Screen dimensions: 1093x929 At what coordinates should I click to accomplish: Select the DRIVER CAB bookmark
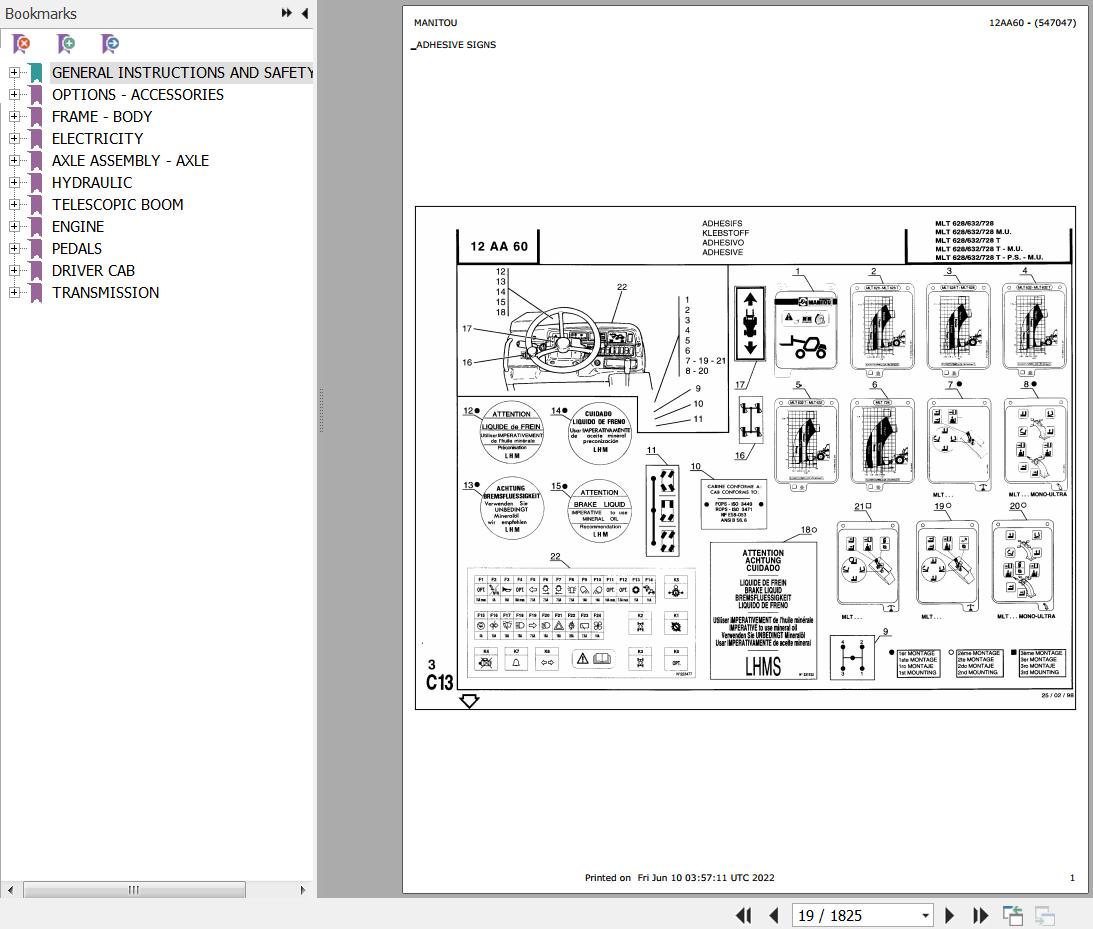click(93, 270)
